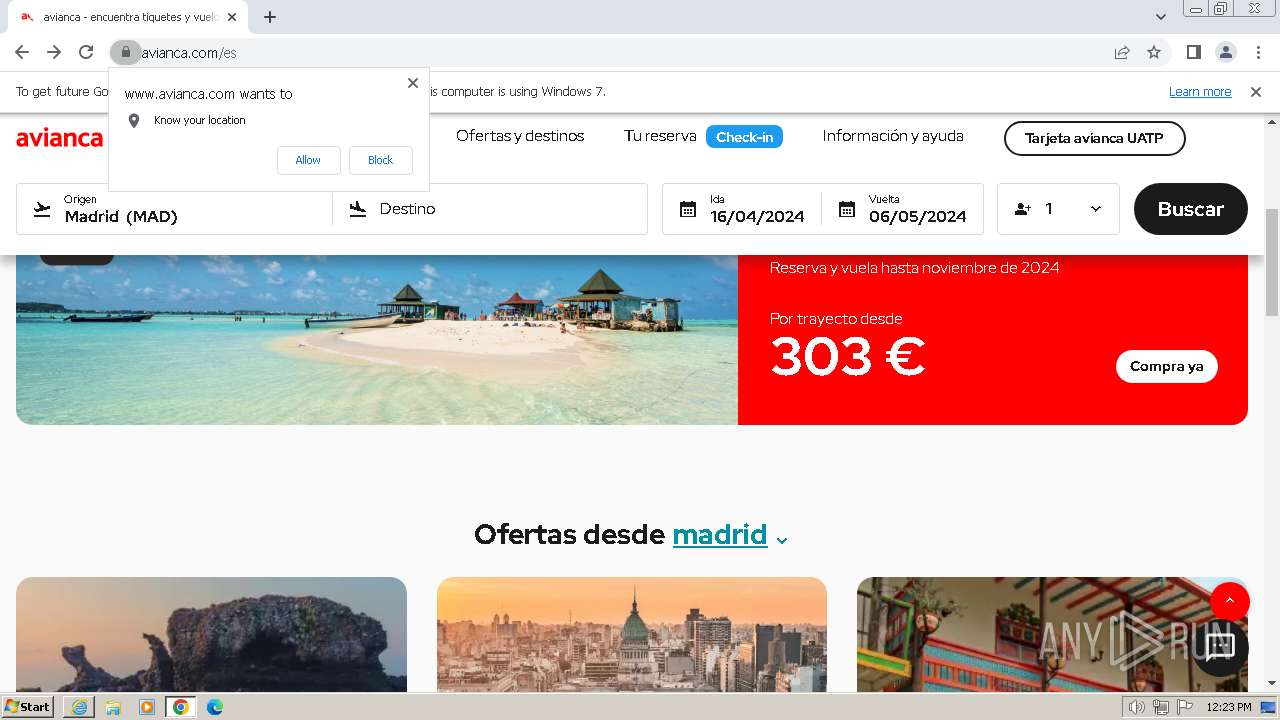This screenshot has height=720, width=1280.
Task: Expand the tab search chevron
Action: 1161,17
